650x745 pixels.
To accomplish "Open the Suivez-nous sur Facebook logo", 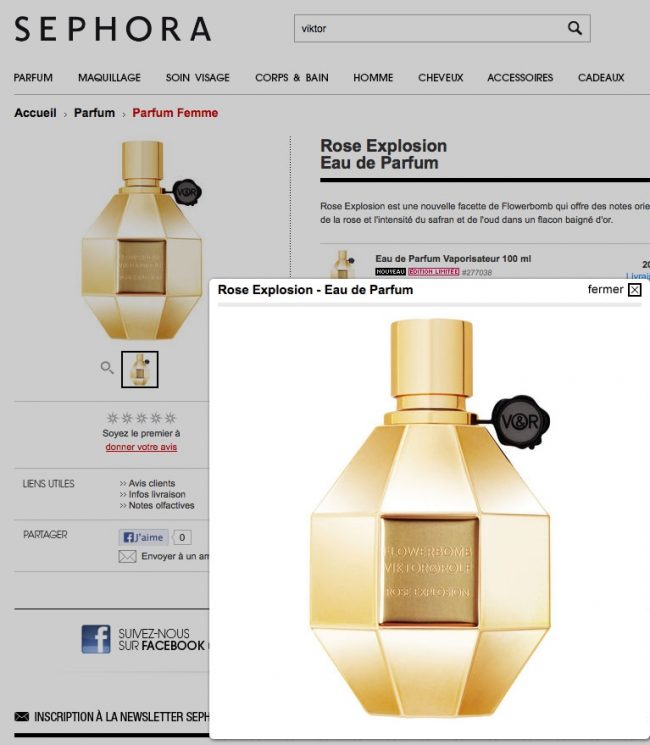I will [96, 639].
